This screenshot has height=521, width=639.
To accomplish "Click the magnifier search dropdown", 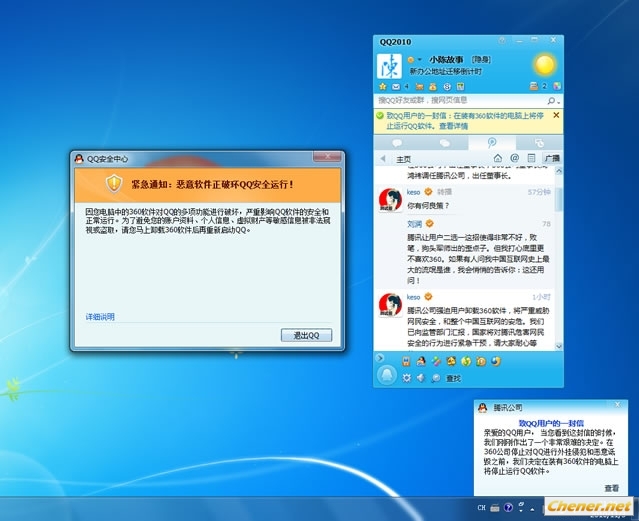I will (x=553, y=101).
